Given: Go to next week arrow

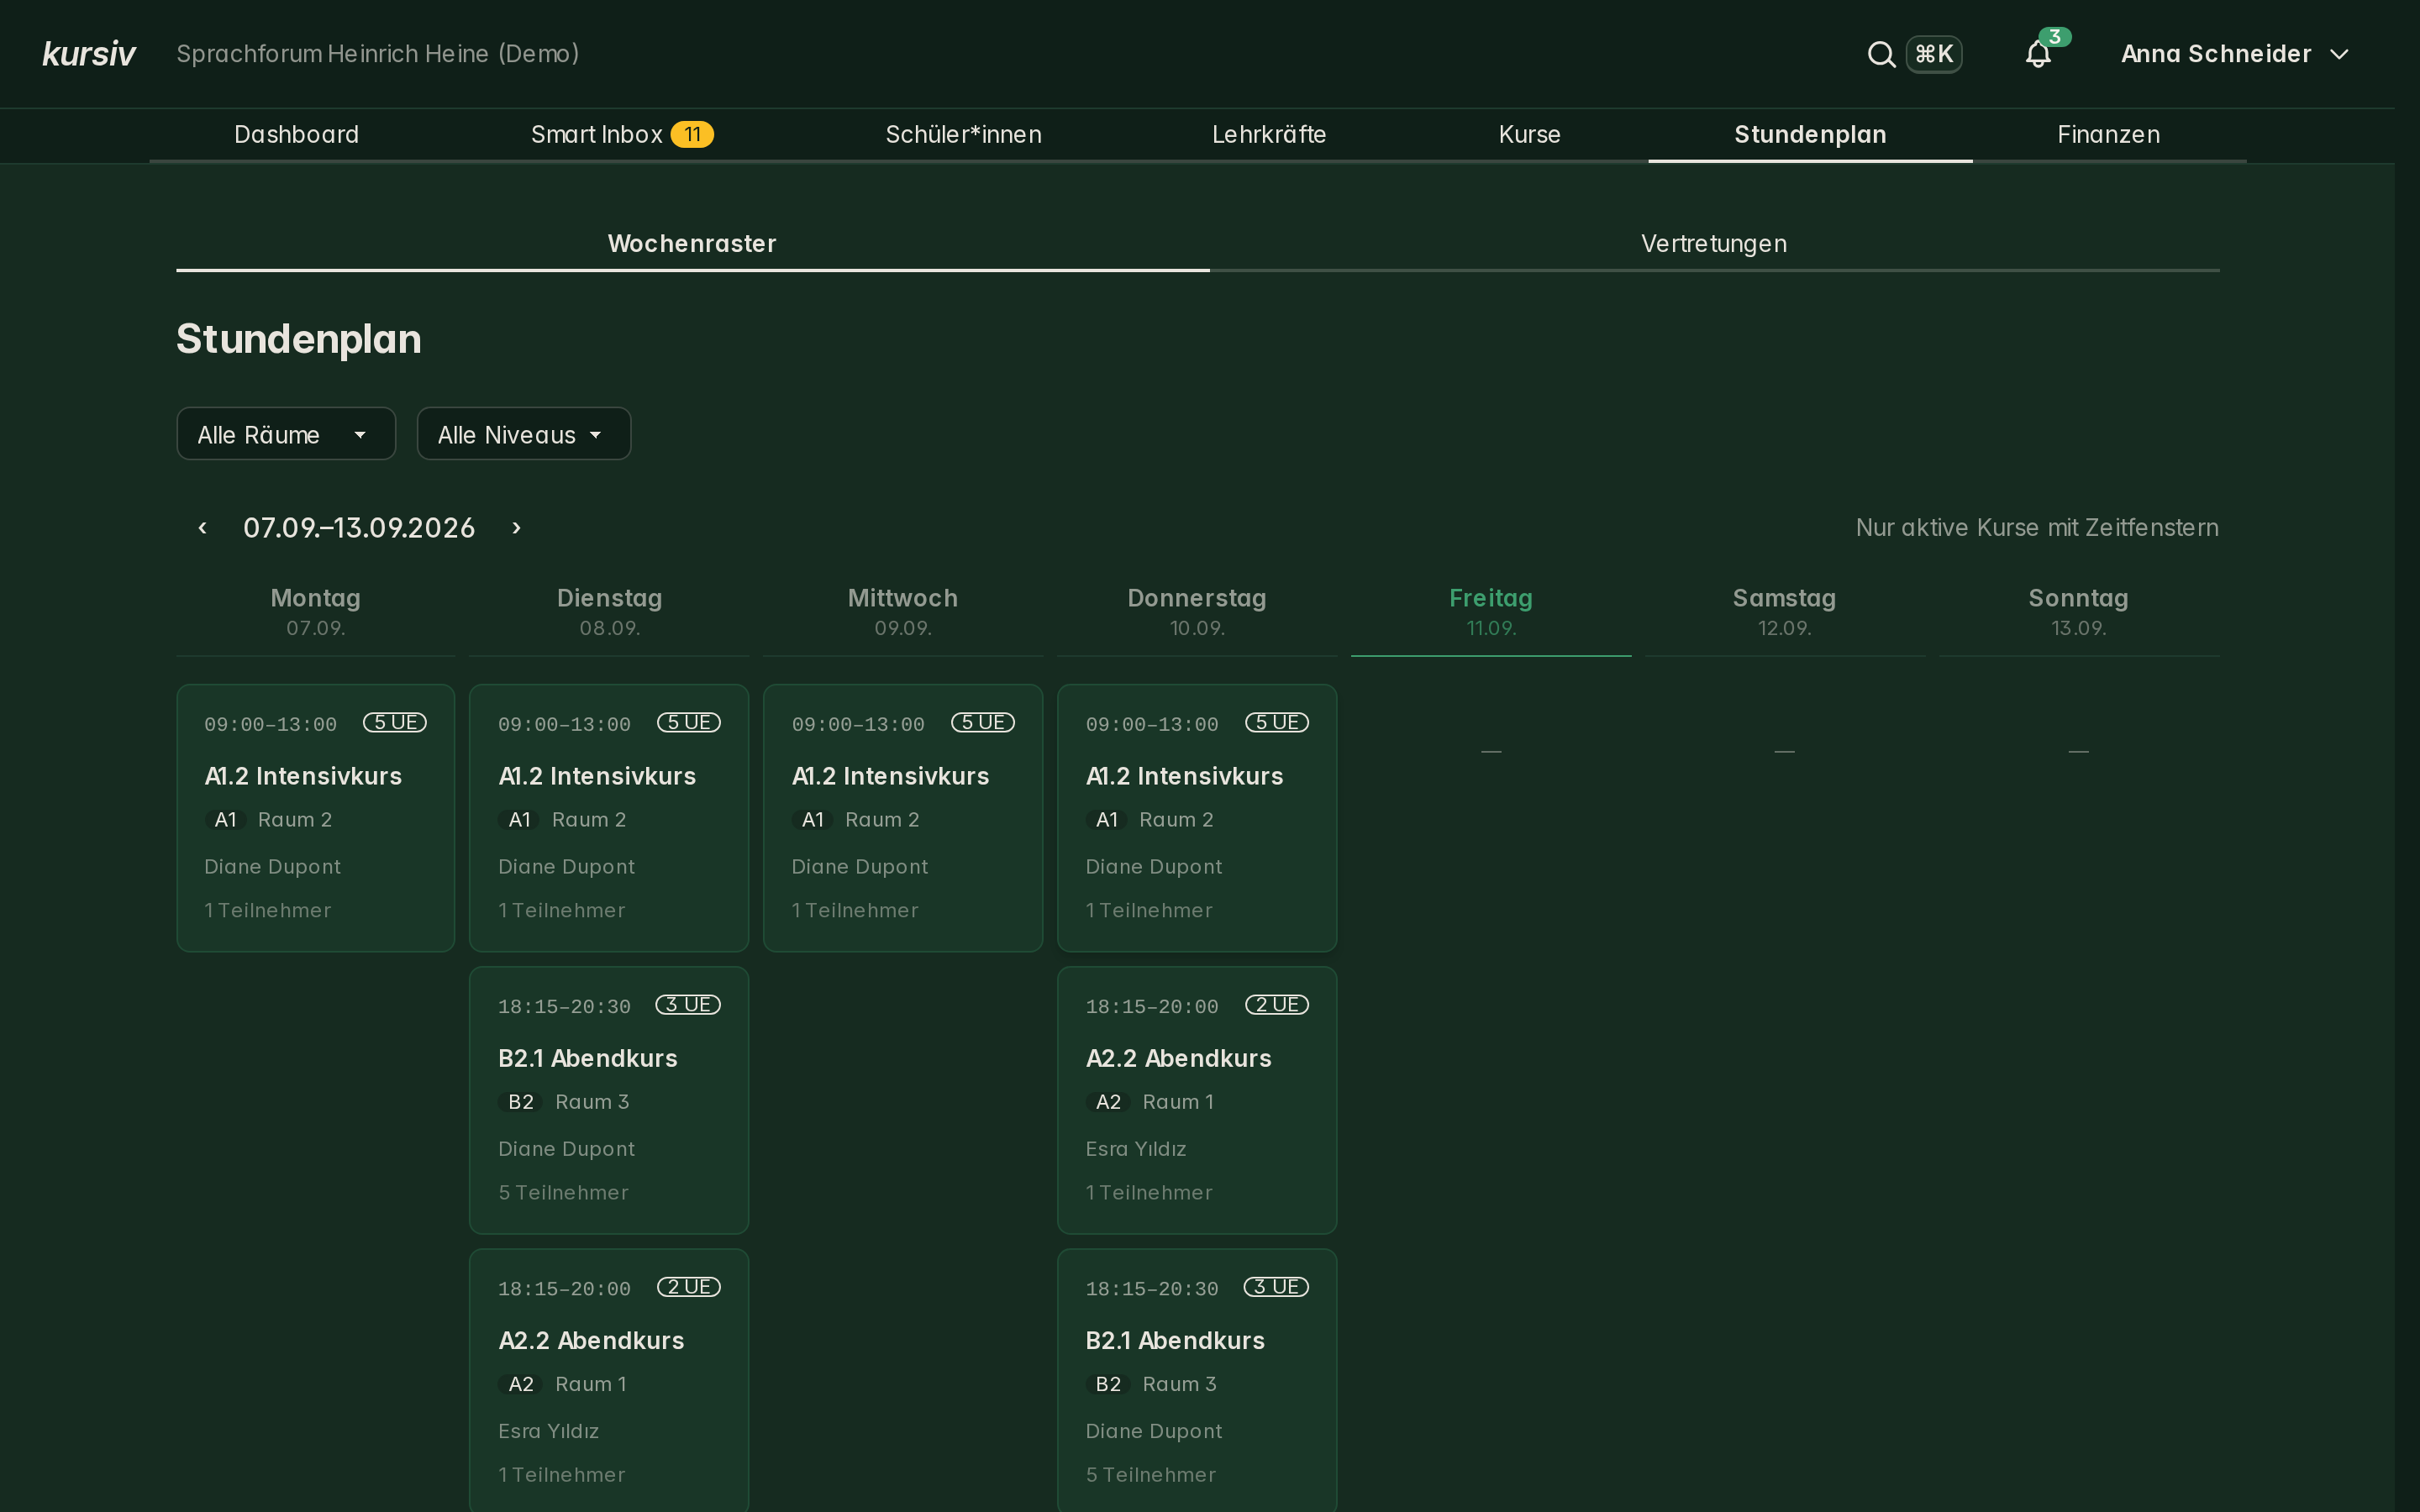Looking at the screenshot, I should (516, 527).
